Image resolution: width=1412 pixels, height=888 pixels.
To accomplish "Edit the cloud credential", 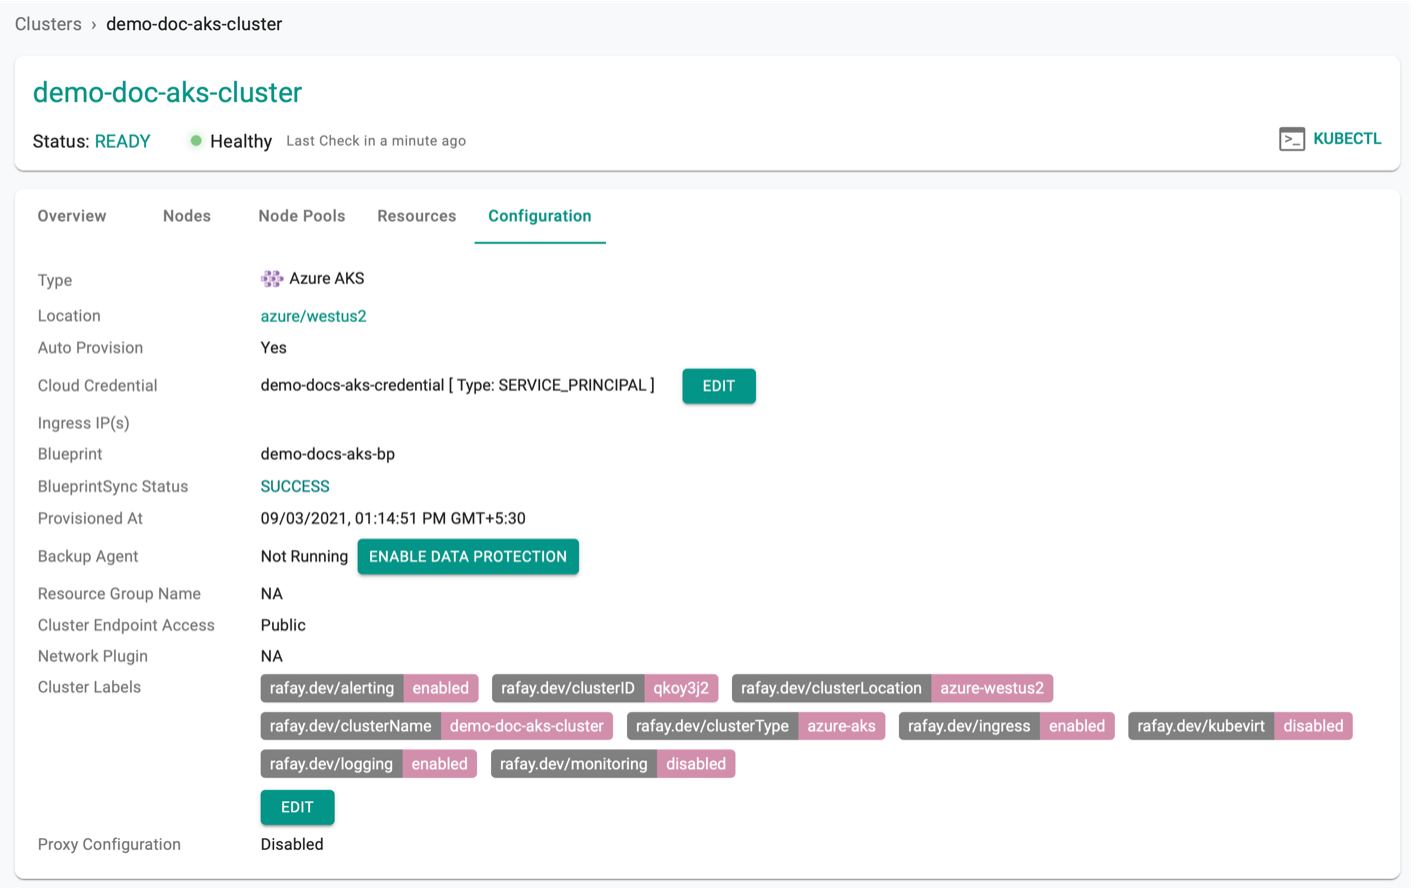I will pyautogui.click(x=719, y=386).
